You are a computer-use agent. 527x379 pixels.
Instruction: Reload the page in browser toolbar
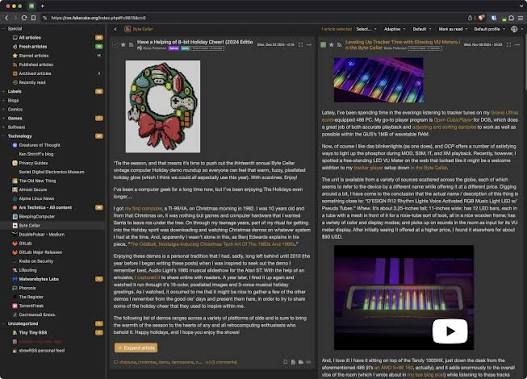tap(24, 18)
